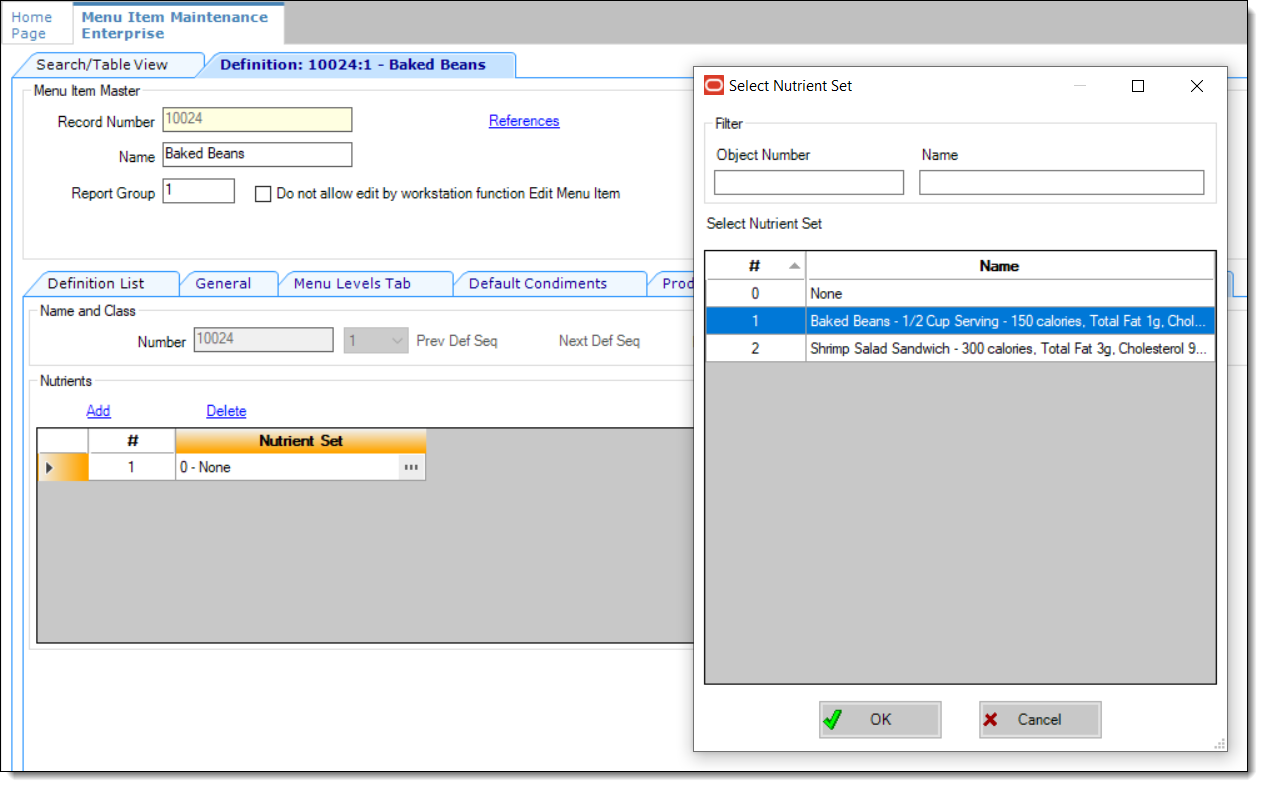1263x787 pixels.
Task: Click the Cancel button in the dialog
Action: [x=1040, y=719]
